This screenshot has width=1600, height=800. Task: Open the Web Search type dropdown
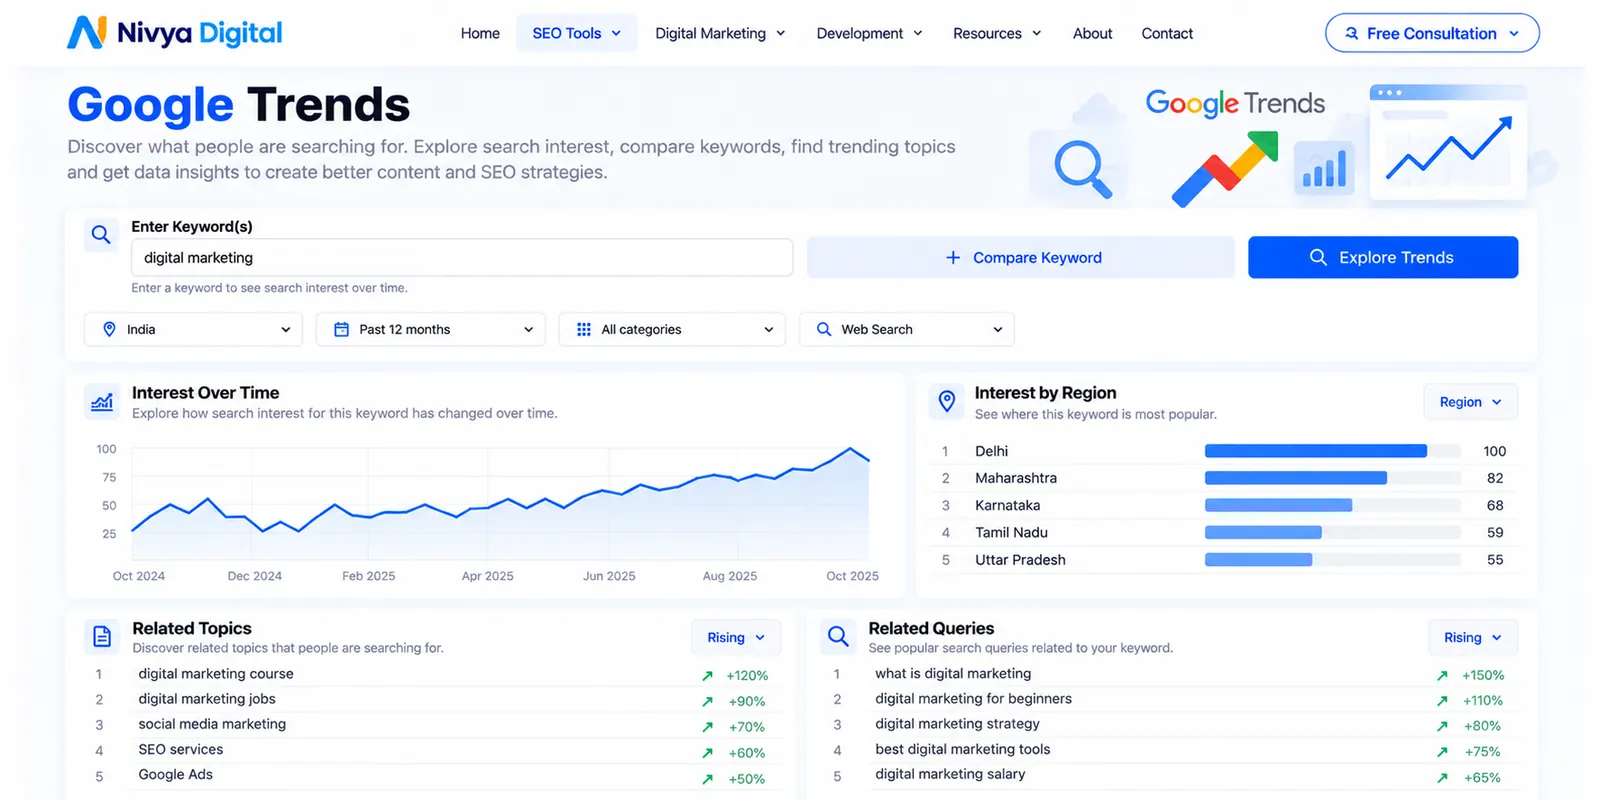[907, 329]
